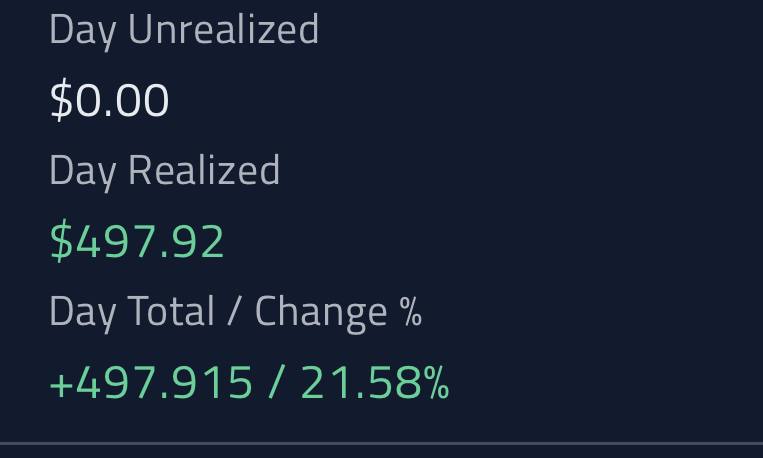Click the dollar sign before 497.92
This screenshot has width=763, height=458.
(x=61, y=242)
